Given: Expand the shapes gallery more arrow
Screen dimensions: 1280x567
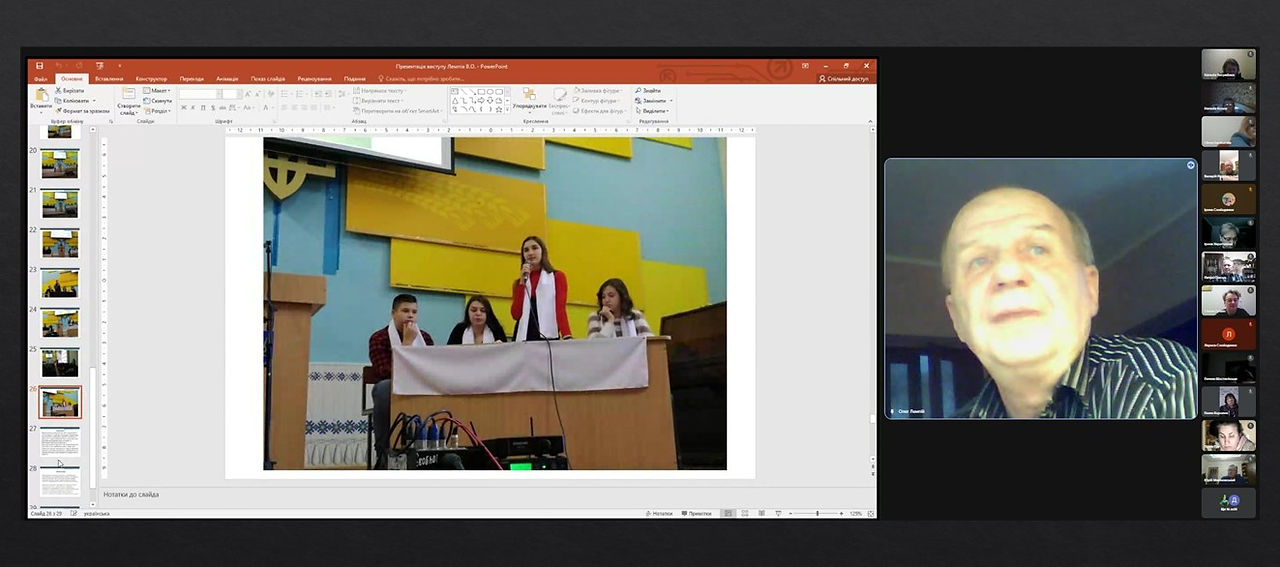Looking at the screenshot, I should click(507, 111).
